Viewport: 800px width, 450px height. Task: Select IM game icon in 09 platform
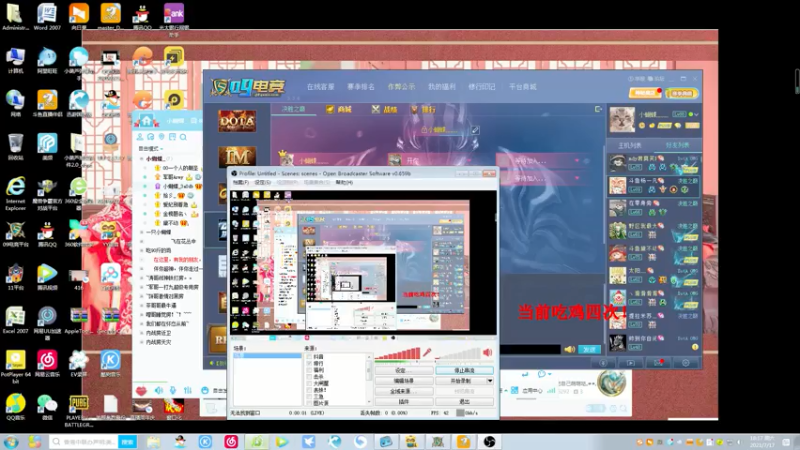pos(237,157)
